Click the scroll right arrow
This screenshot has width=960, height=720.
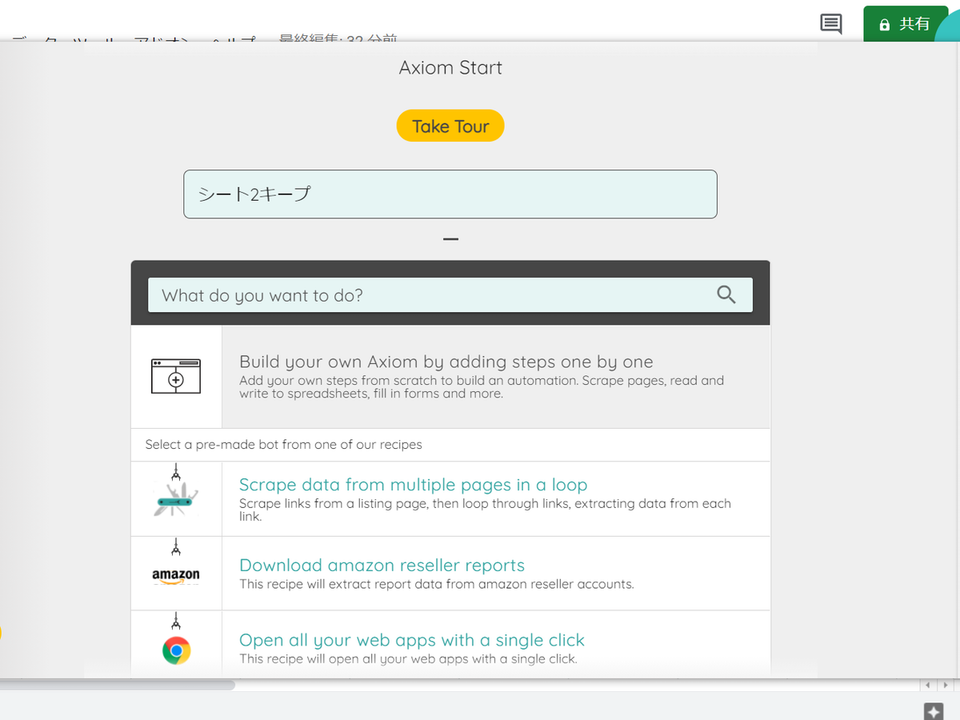(x=945, y=684)
